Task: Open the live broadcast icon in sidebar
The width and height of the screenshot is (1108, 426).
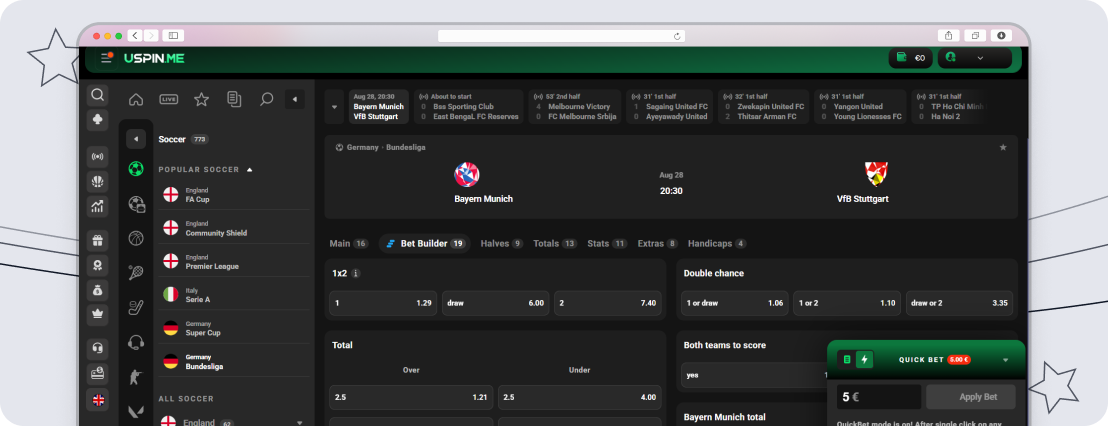Action: point(98,157)
